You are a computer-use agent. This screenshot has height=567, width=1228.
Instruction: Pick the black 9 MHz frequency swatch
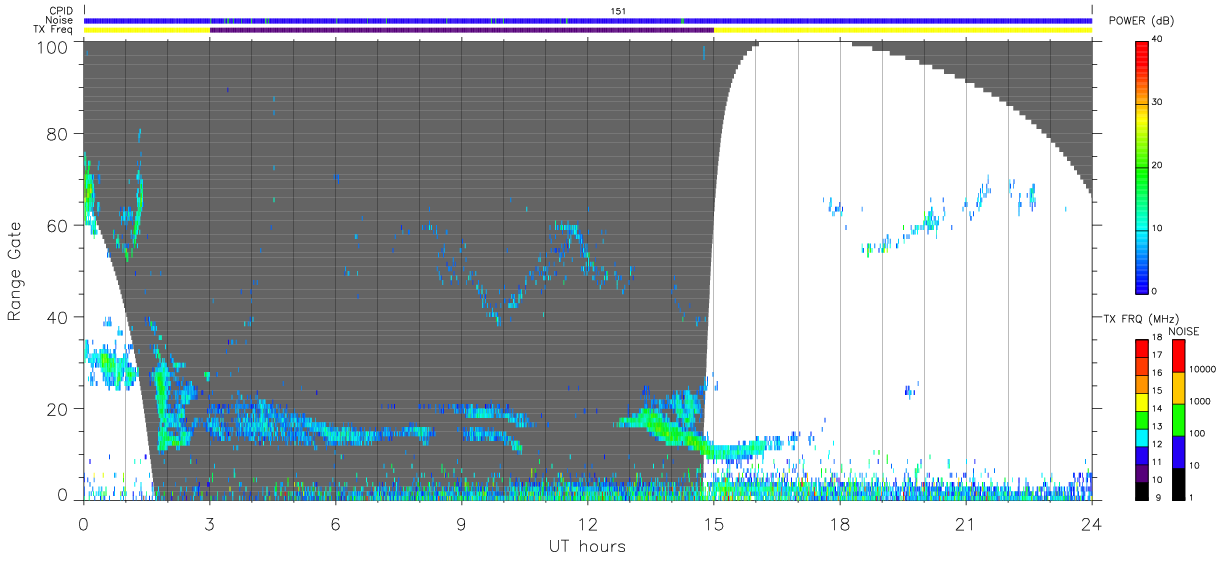(x=1142, y=491)
